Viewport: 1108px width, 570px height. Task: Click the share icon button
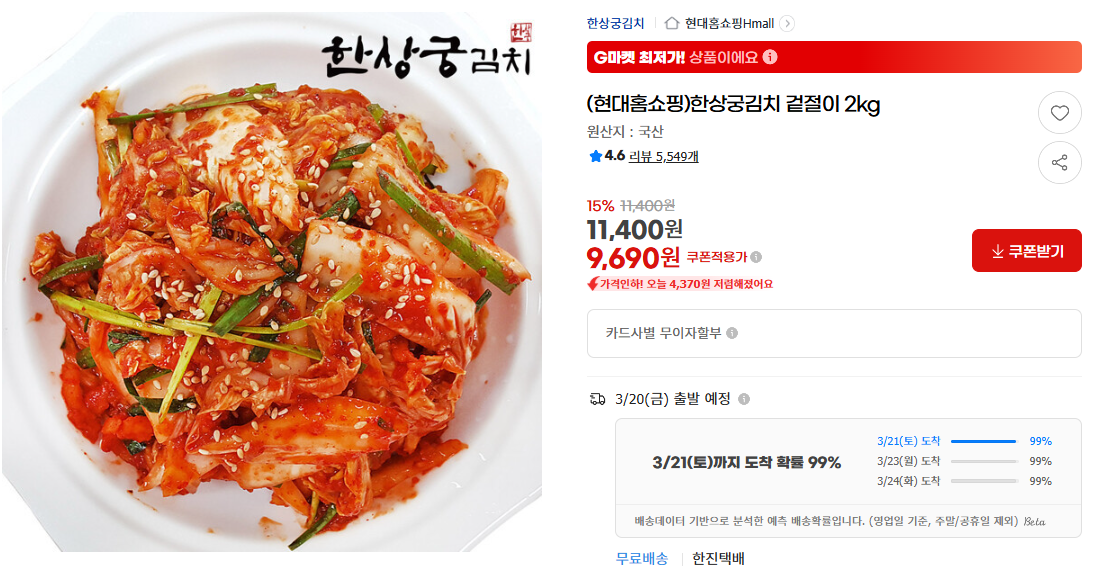(1059, 163)
